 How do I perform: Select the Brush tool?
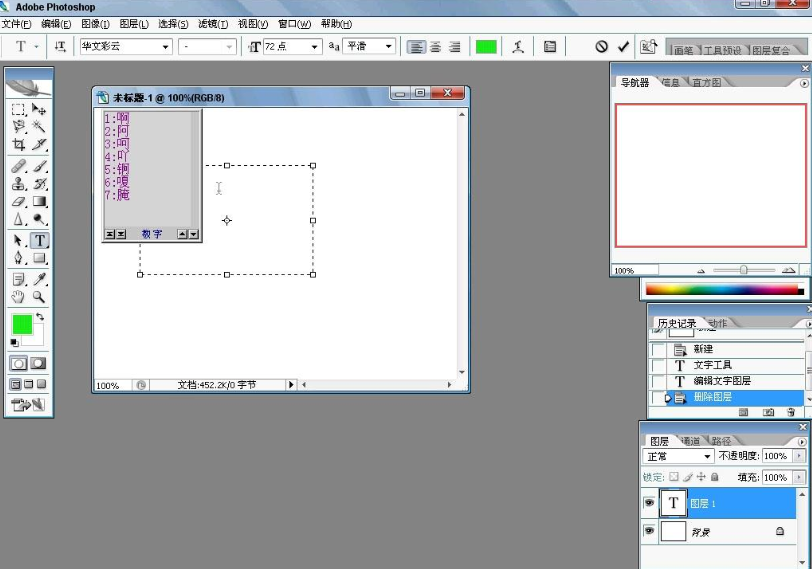tap(39, 166)
